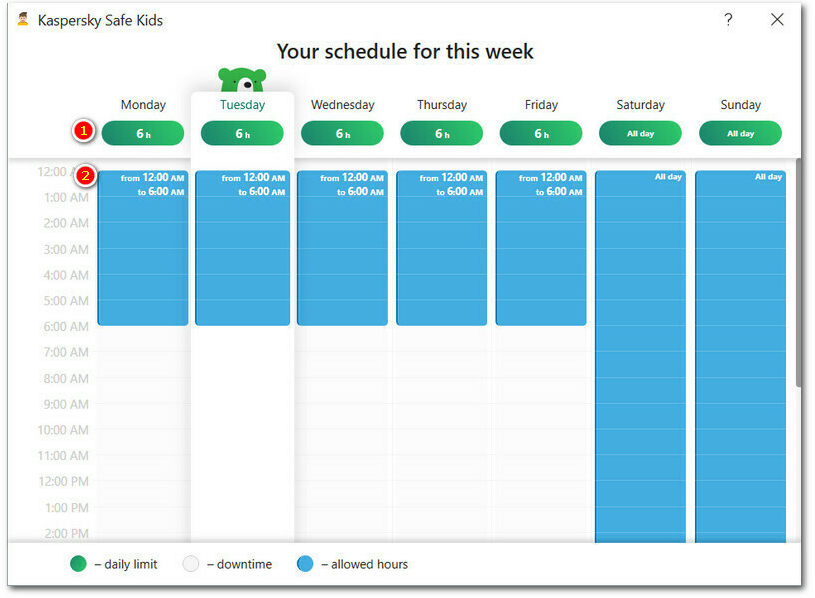Select the Wednesday day header
The image size is (815, 598).
pyautogui.click(x=342, y=105)
